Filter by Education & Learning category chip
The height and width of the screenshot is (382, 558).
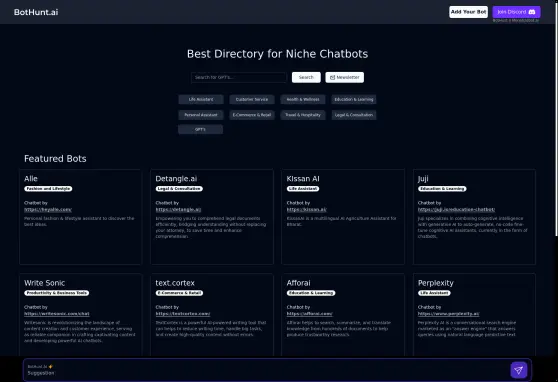(x=354, y=99)
